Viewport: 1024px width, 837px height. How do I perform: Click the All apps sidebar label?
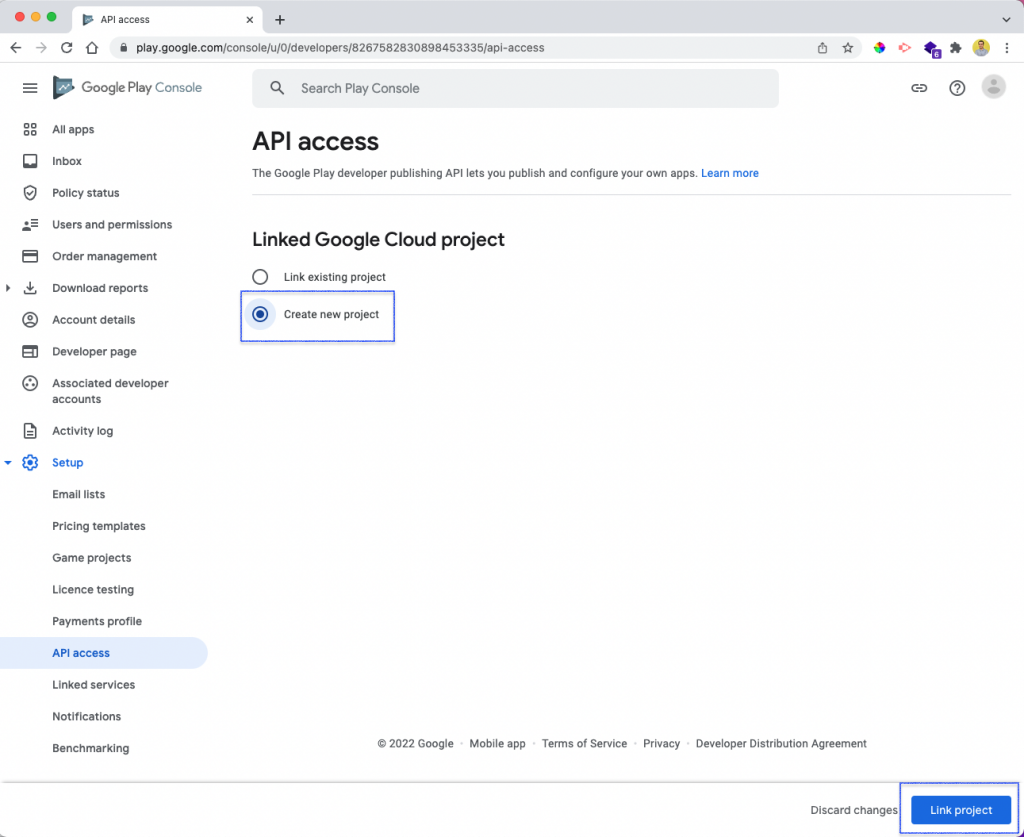[73, 129]
